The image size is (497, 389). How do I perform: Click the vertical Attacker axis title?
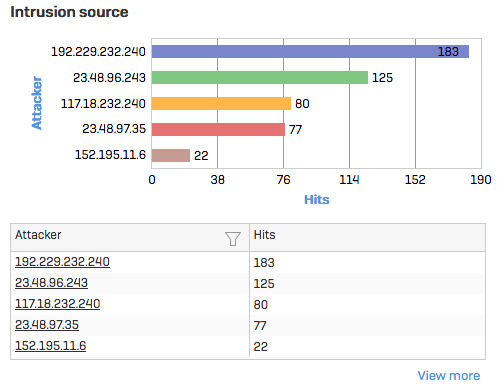[37, 103]
